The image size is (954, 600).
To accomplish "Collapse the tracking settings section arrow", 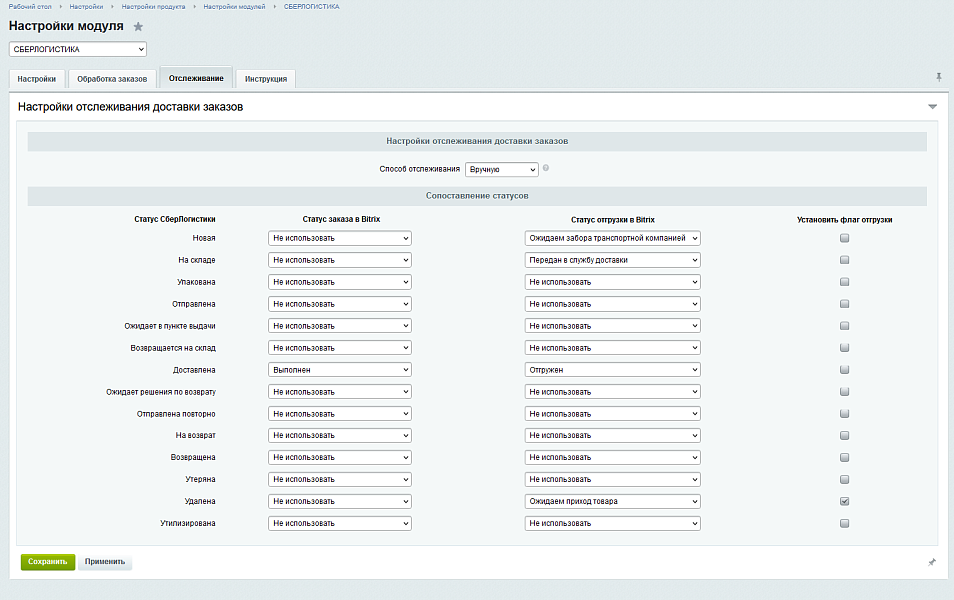I will click(x=932, y=106).
